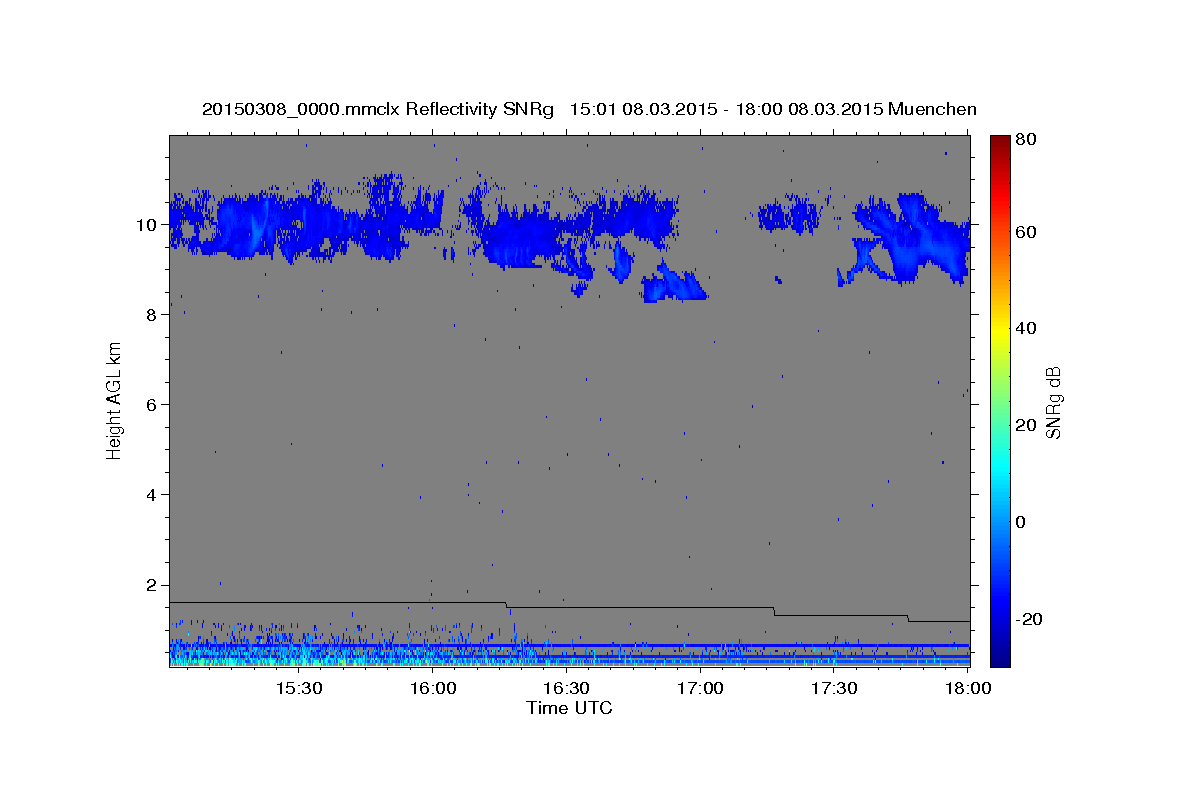1200x800 pixels.
Task: Click the 17:00 time tick label
Action: pyautogui.click(x=700, y=688)
